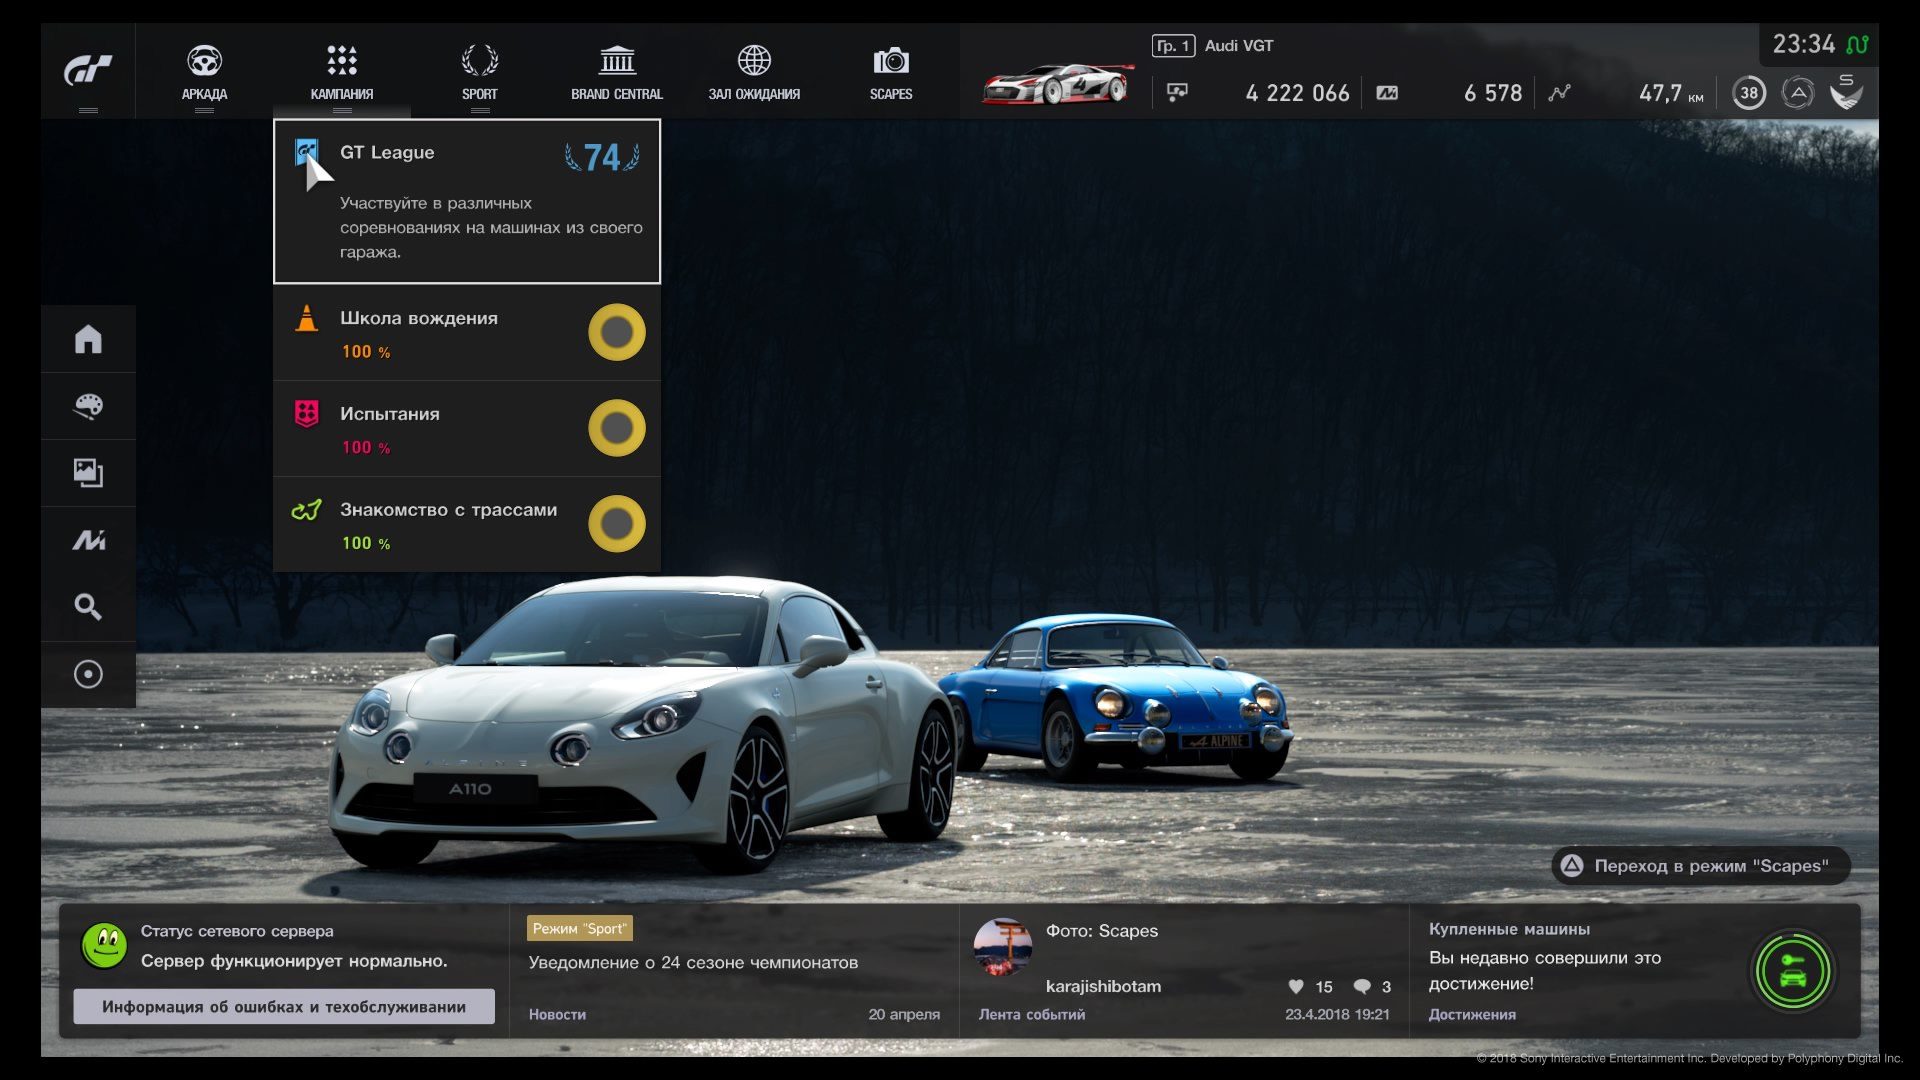The height and width of the screenshot is (1080, 1920).
Task: Click the level 38 badge
Action: point(1748,93)
